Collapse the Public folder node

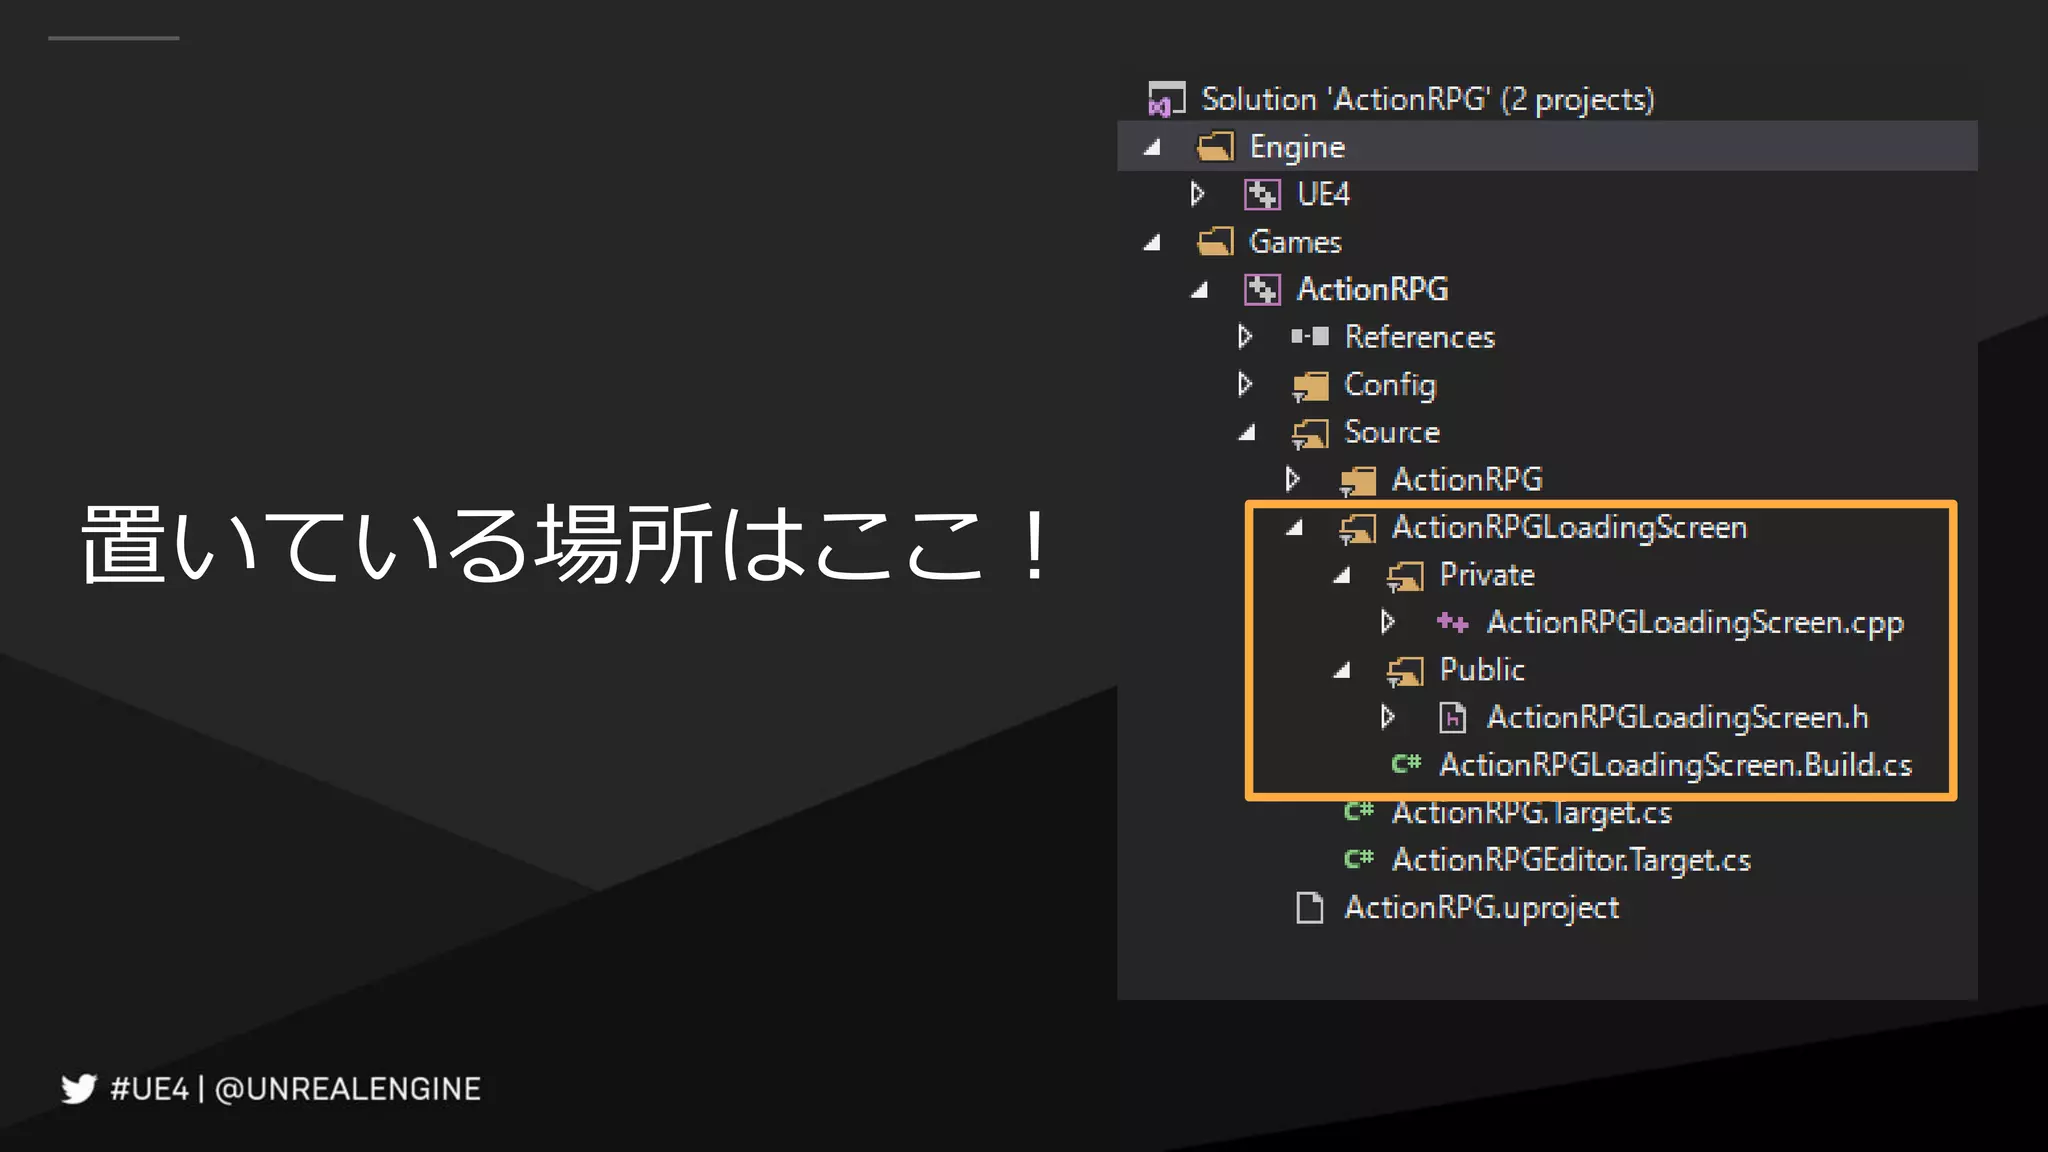click(x=1342, y=670)
